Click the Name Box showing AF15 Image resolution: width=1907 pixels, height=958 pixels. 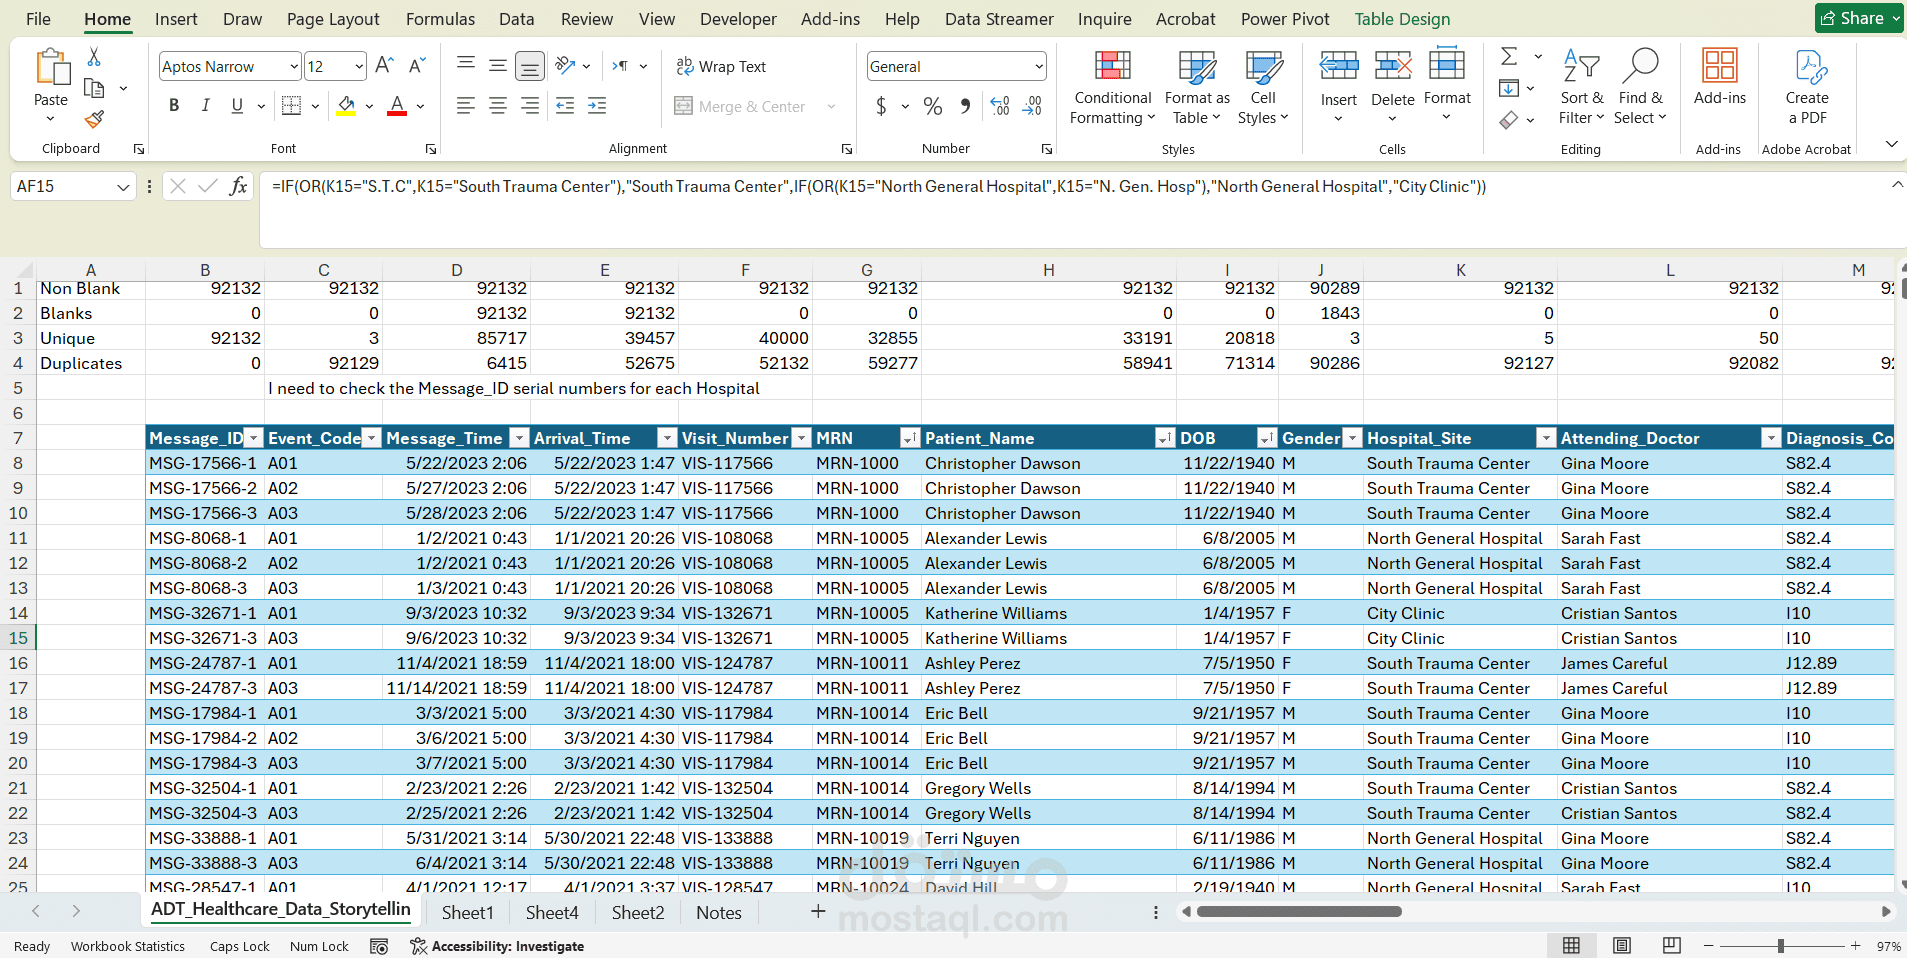pyautogui.click(x=62, y=186)
